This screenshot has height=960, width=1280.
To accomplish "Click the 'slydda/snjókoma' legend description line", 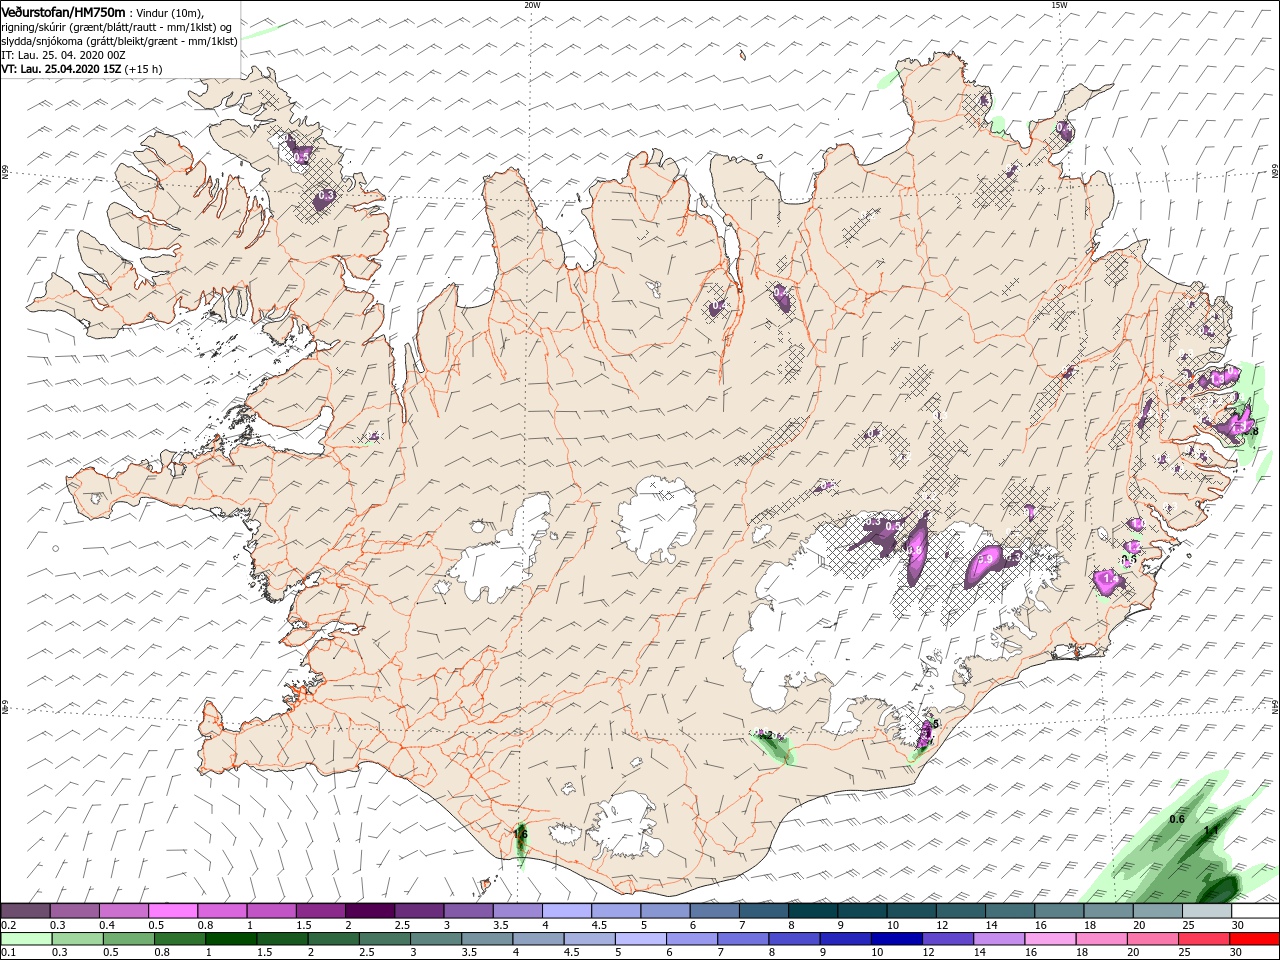I will pyautogui.click(x=120, y=41).
